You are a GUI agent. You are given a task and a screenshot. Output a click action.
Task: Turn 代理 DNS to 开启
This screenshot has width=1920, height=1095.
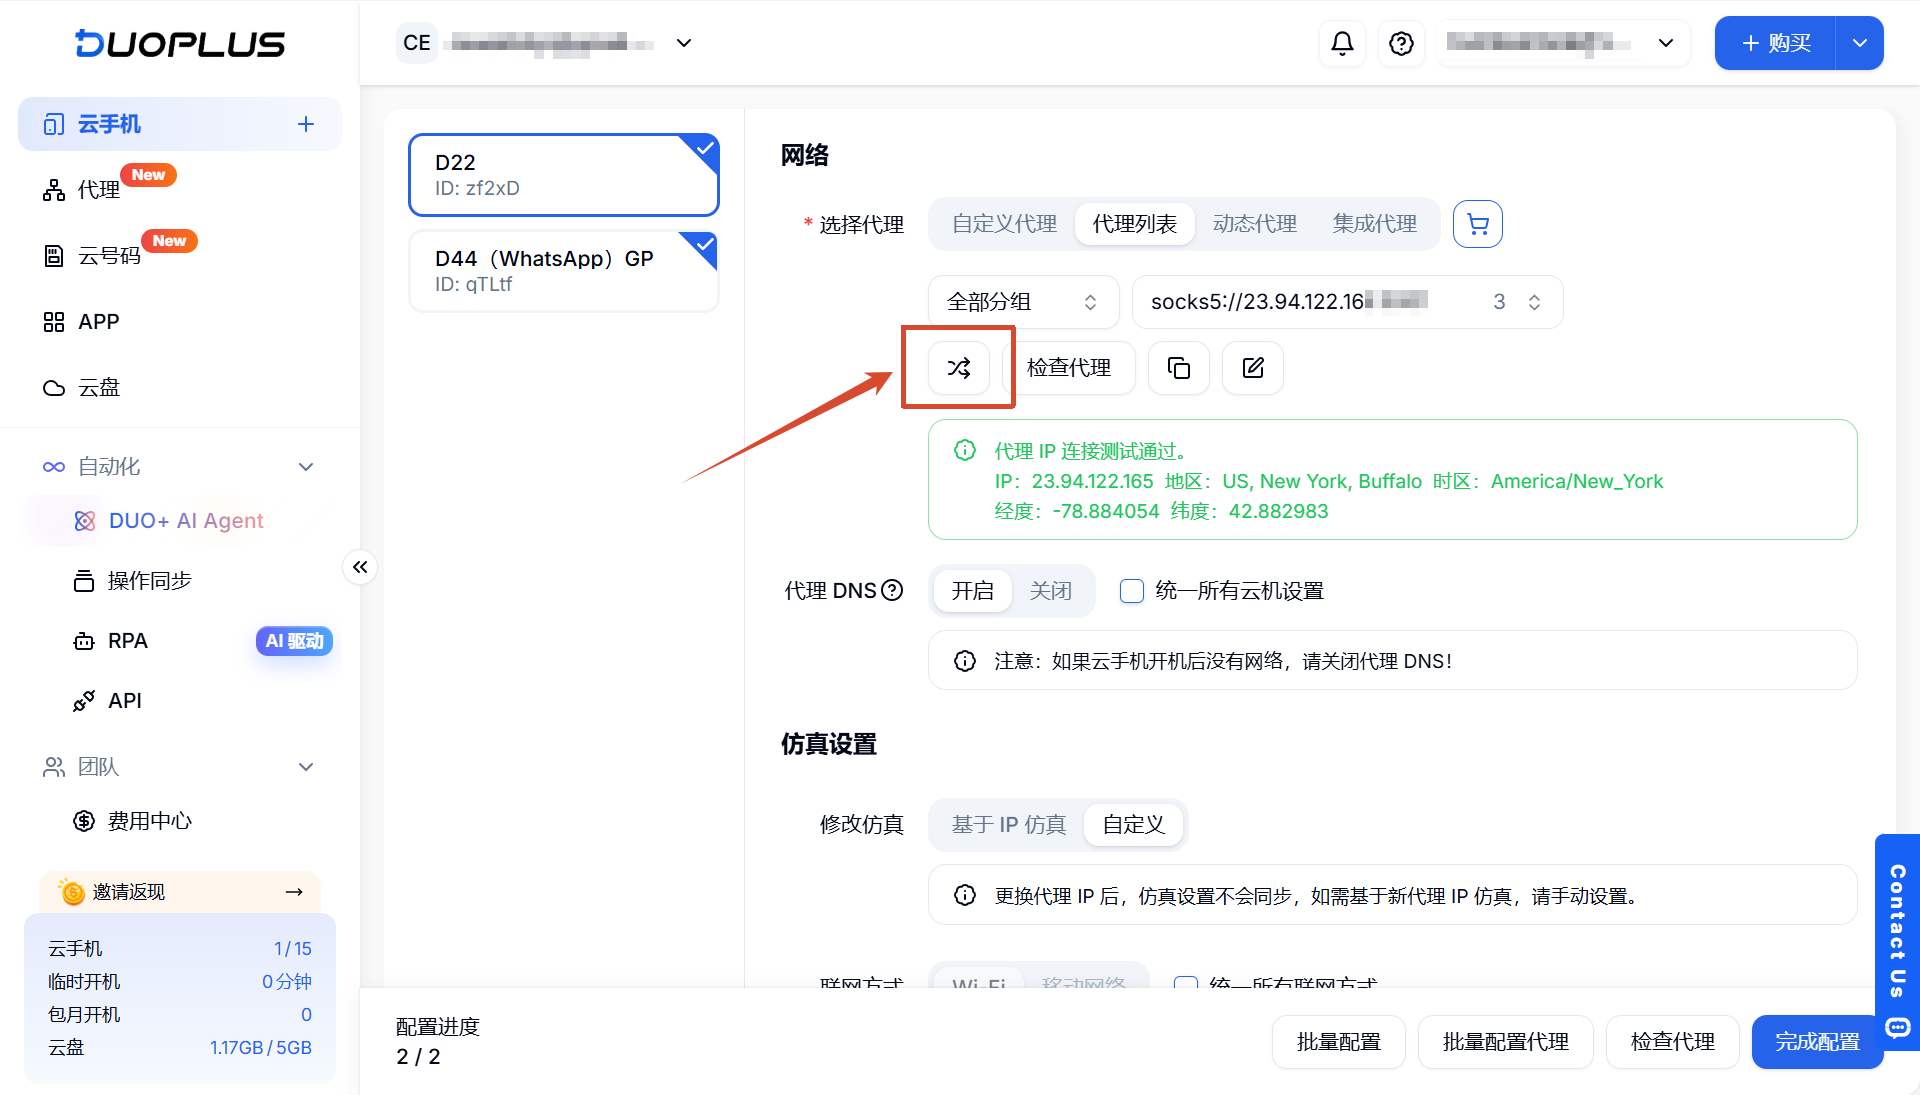972,591
